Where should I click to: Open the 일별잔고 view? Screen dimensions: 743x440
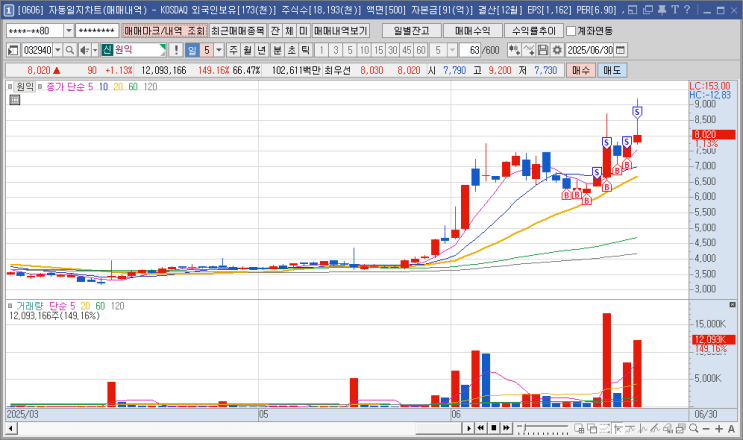[412, 31]
